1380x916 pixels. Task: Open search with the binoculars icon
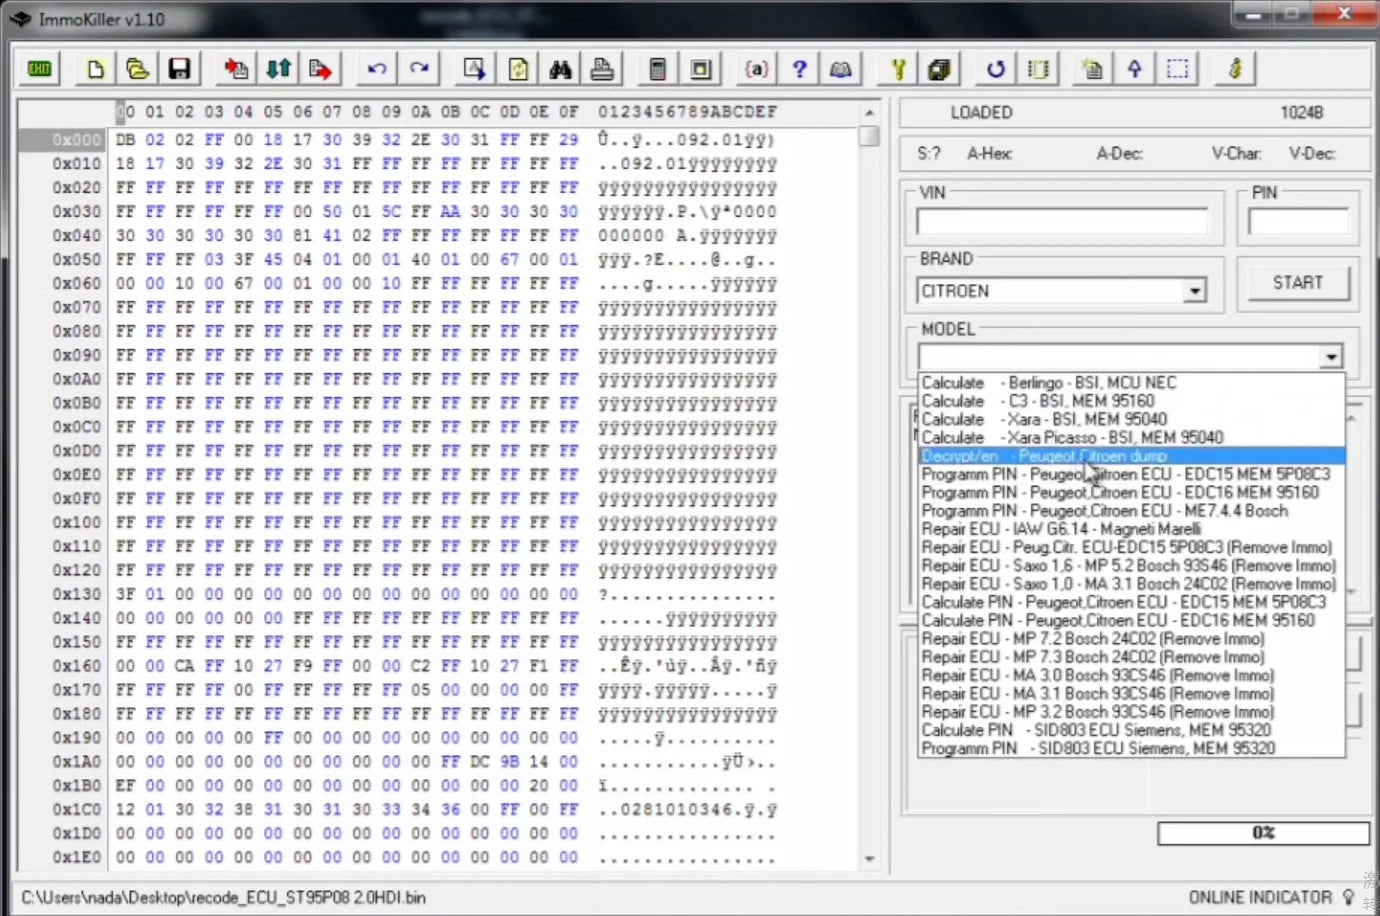pos(560,68)
